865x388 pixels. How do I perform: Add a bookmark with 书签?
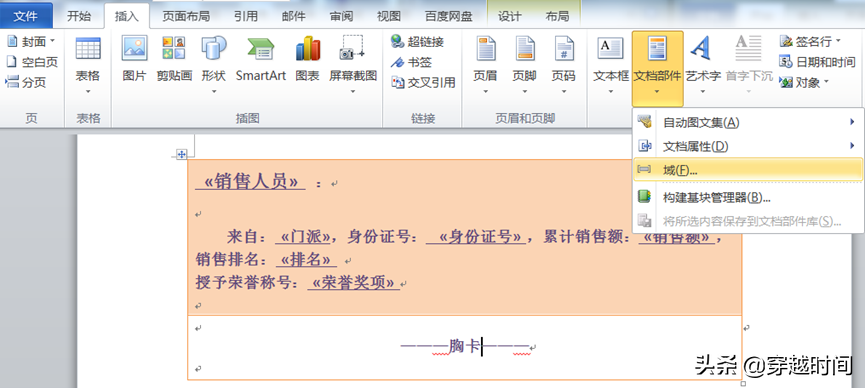pos(412,62)
